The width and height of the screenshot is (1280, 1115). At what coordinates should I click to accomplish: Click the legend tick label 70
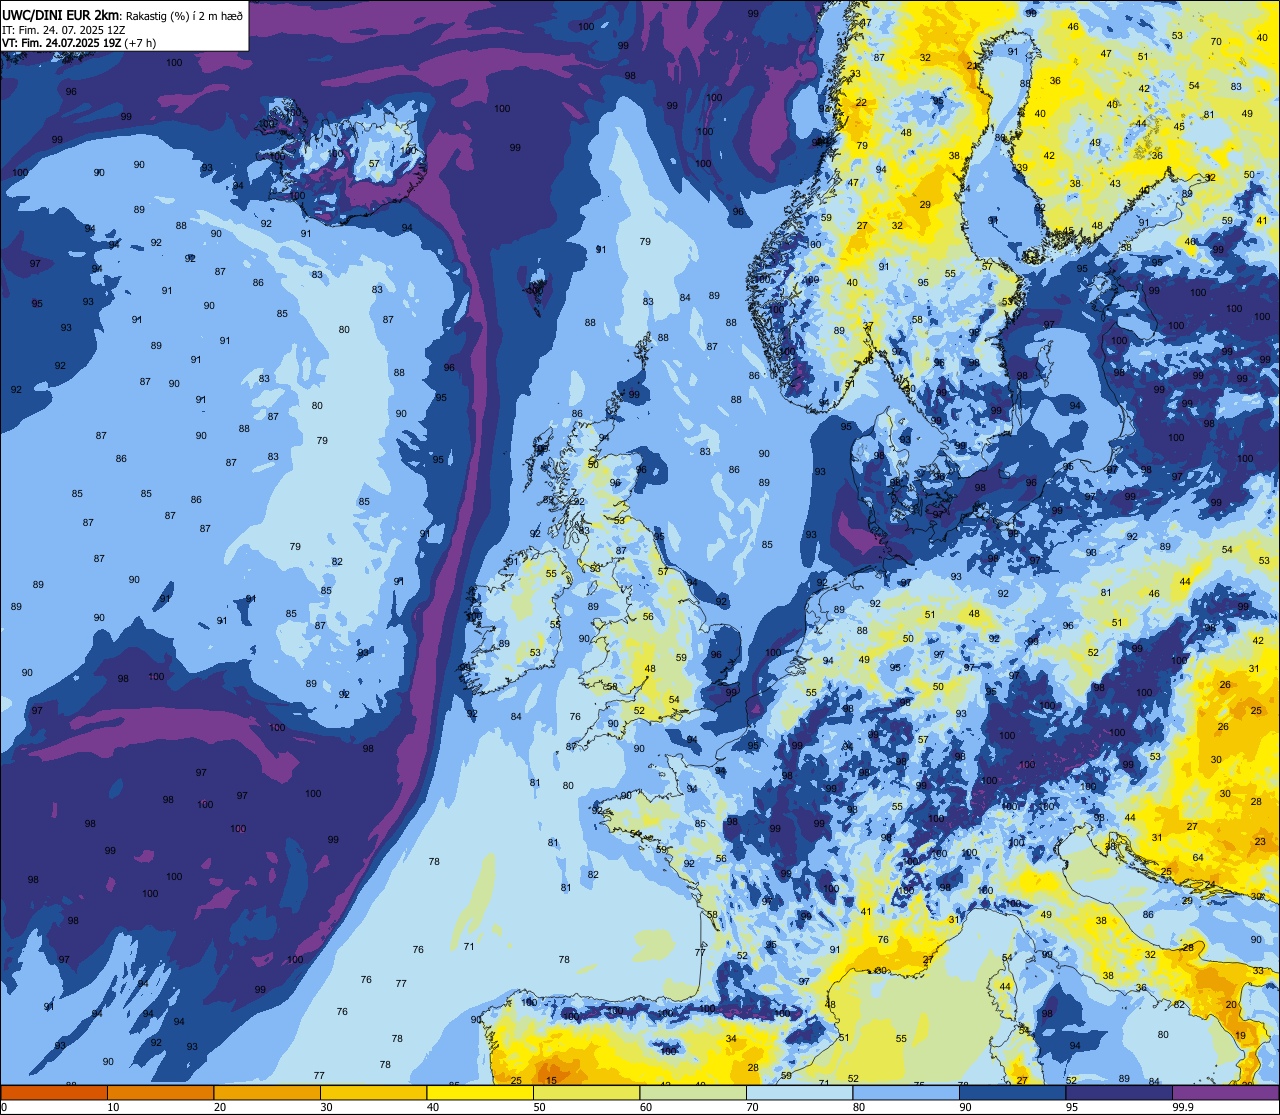(x=752, y=1107)
